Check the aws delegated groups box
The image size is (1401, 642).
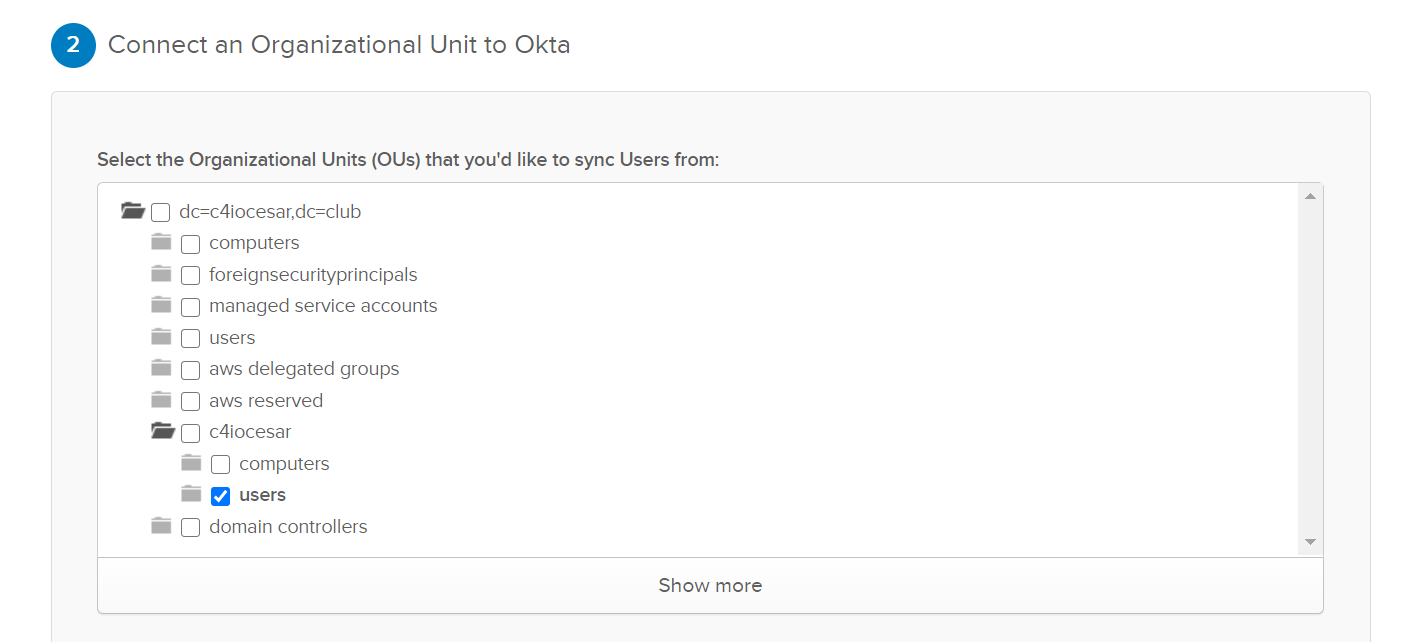tap(191, 370)
